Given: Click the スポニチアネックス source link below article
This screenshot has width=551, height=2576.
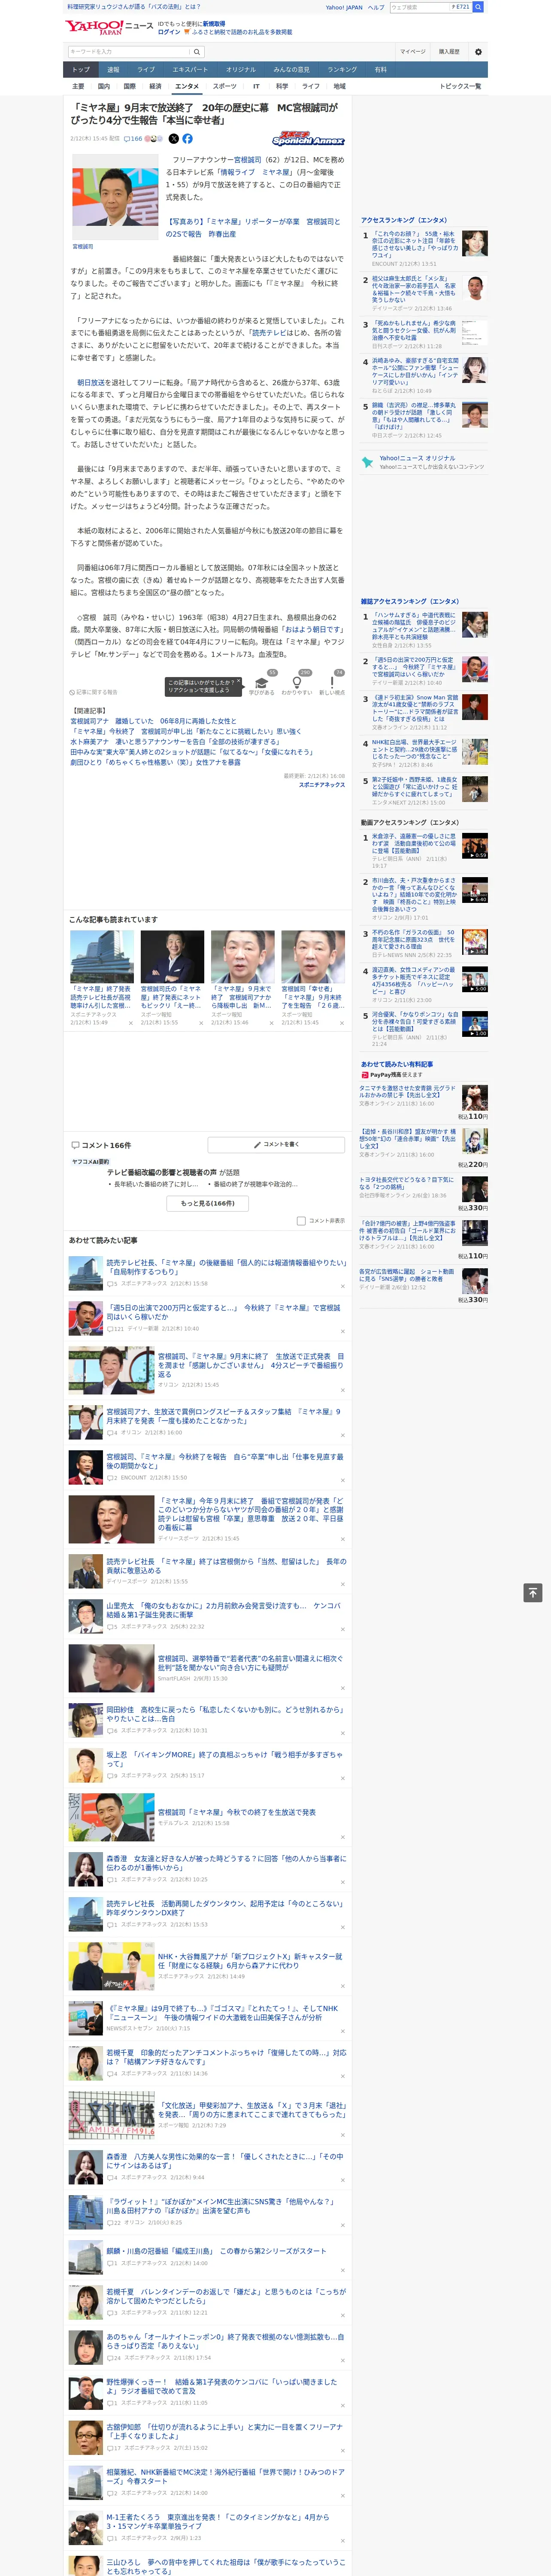Looking at the screenshot, I should (322, 785).
